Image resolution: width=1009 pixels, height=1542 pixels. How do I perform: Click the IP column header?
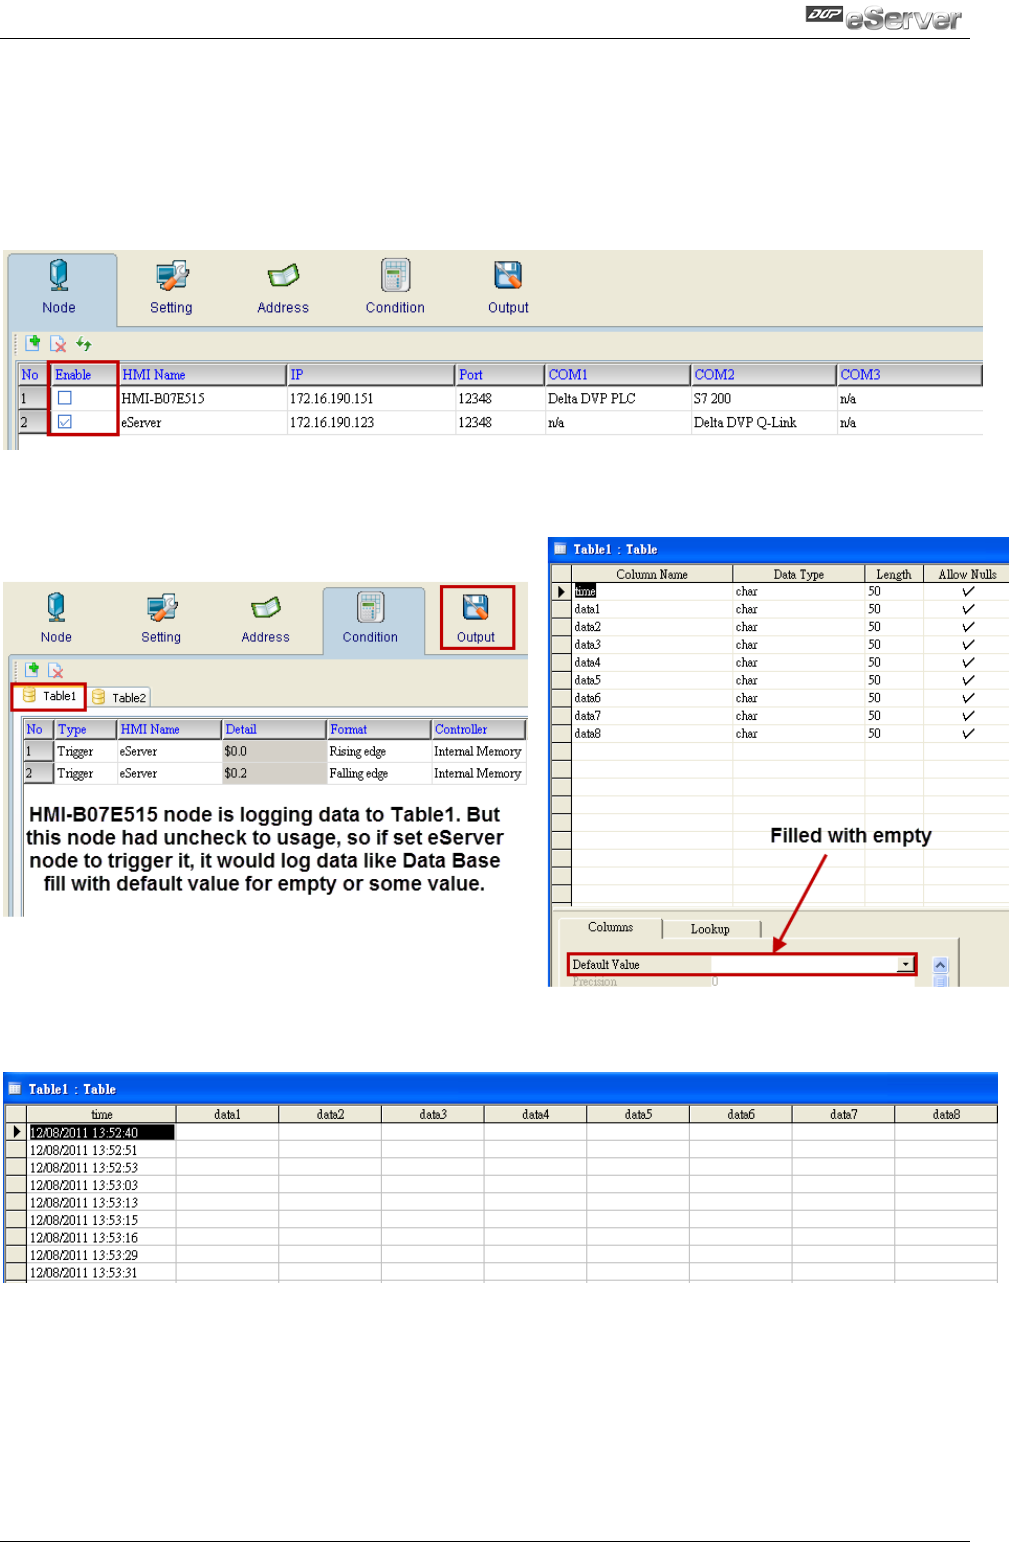click(371, 375)
